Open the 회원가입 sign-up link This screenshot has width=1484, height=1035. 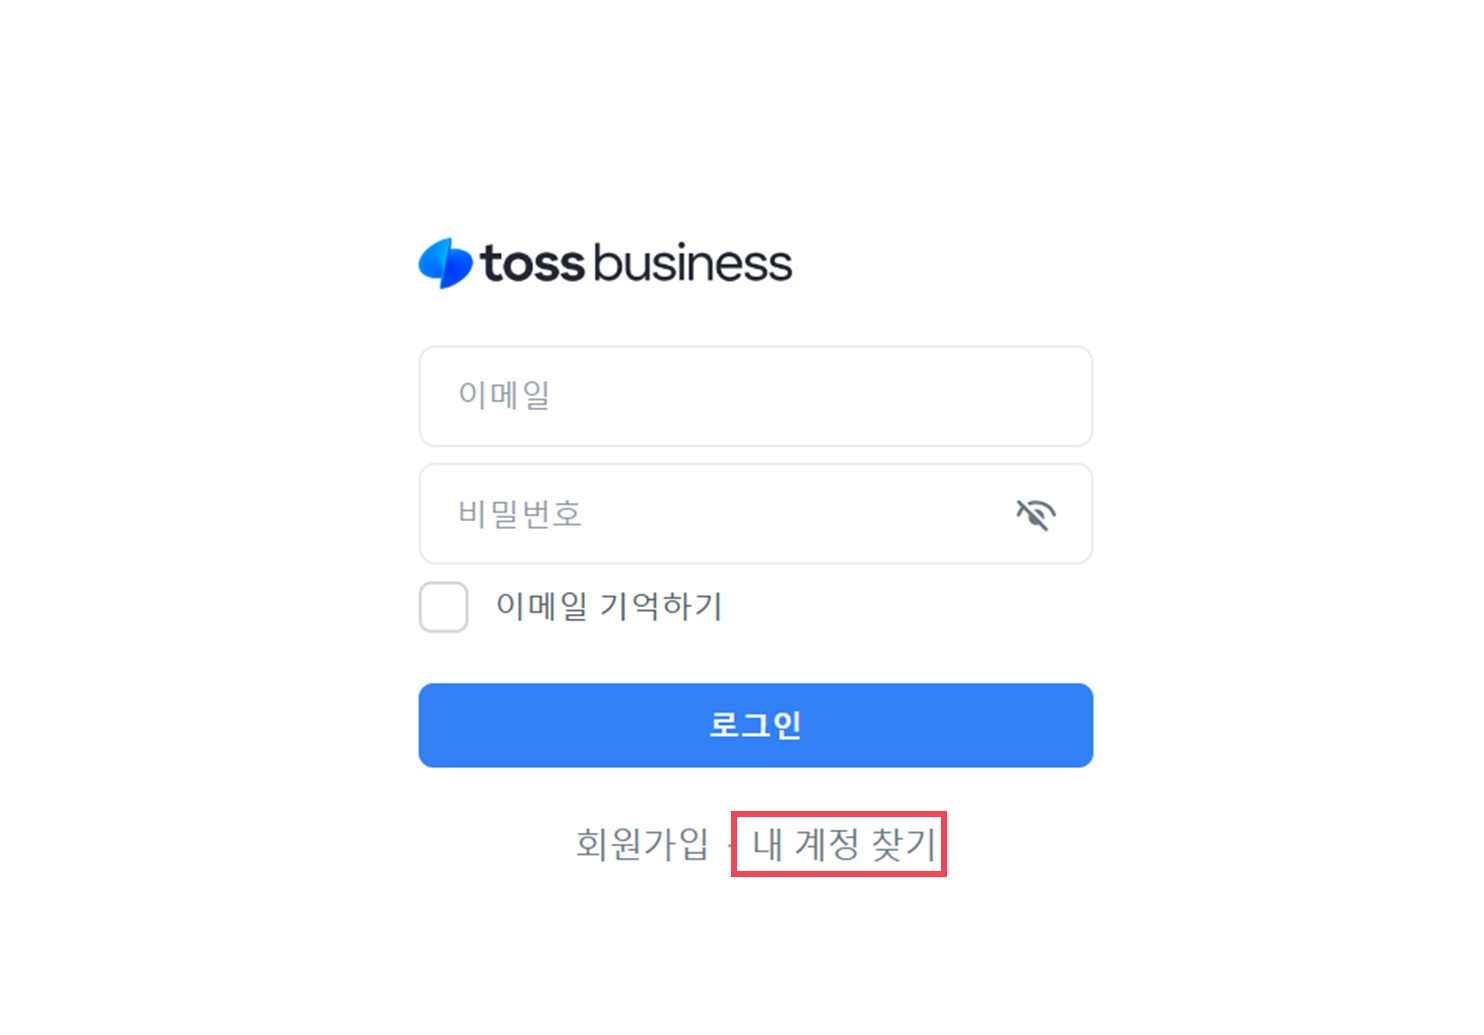tap(642, 844)
